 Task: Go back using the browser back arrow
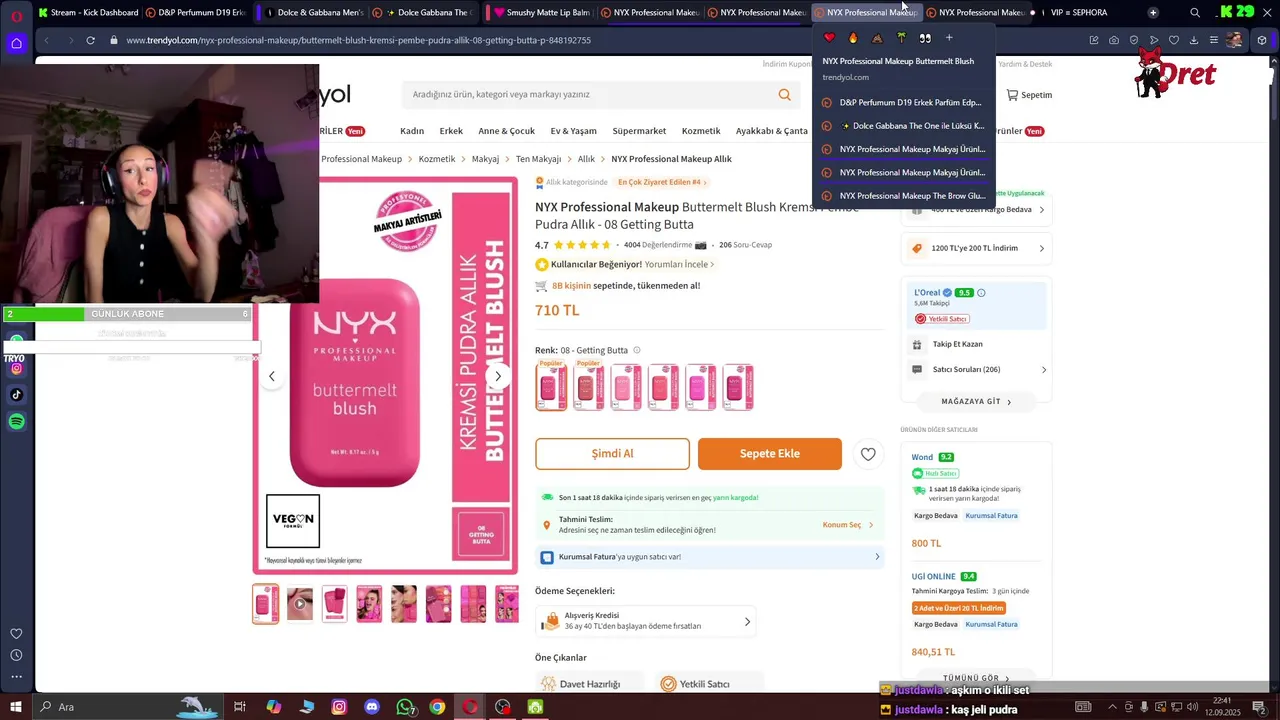pos(47,40)
